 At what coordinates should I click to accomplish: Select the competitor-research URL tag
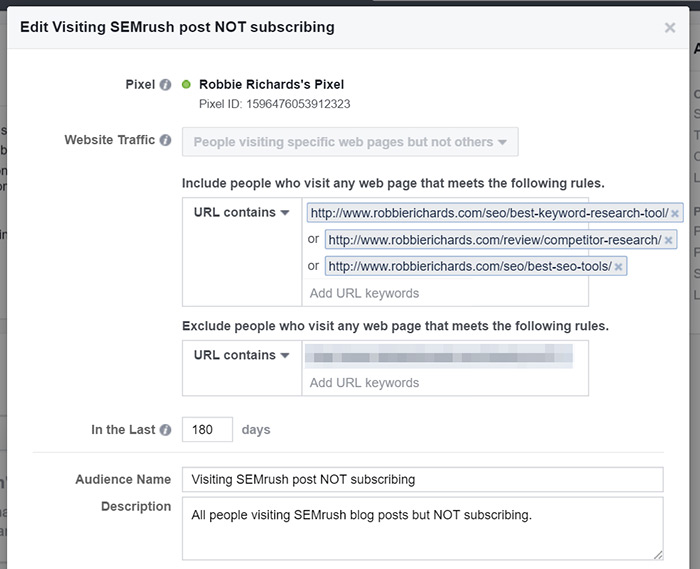click(x=494, y=240)
